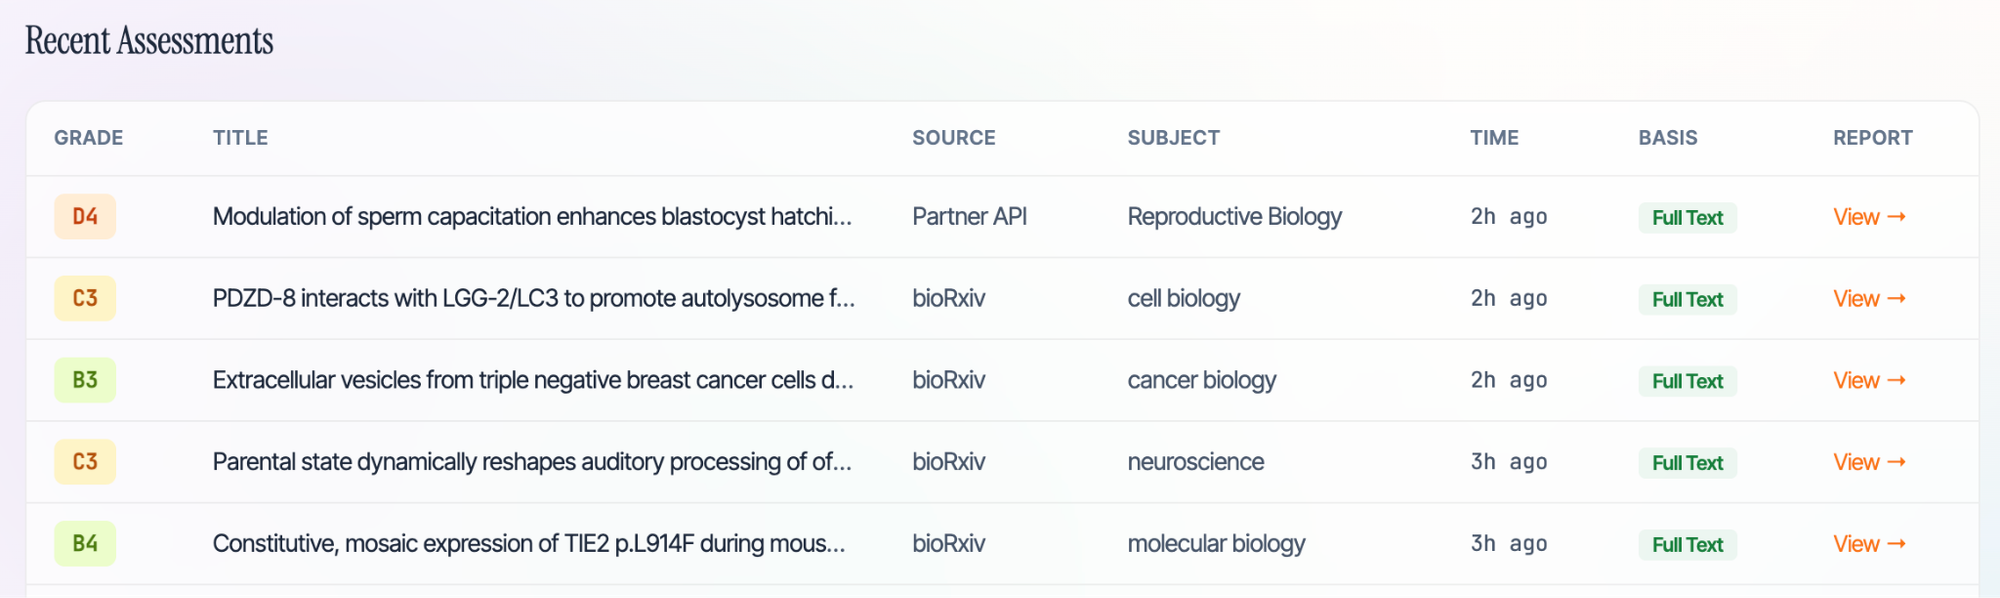Open View link for Extracellular vesicles paper
Image resolution: width=2000 pixels, height=598 pixels.
click(x=1868, y=381)
